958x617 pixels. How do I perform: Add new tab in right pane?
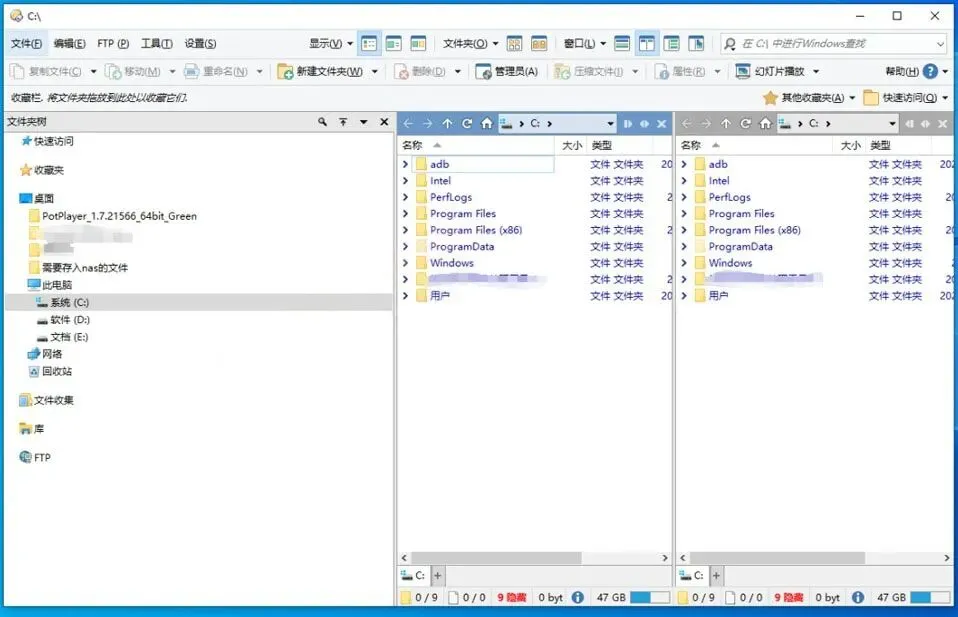pos(716,575)
